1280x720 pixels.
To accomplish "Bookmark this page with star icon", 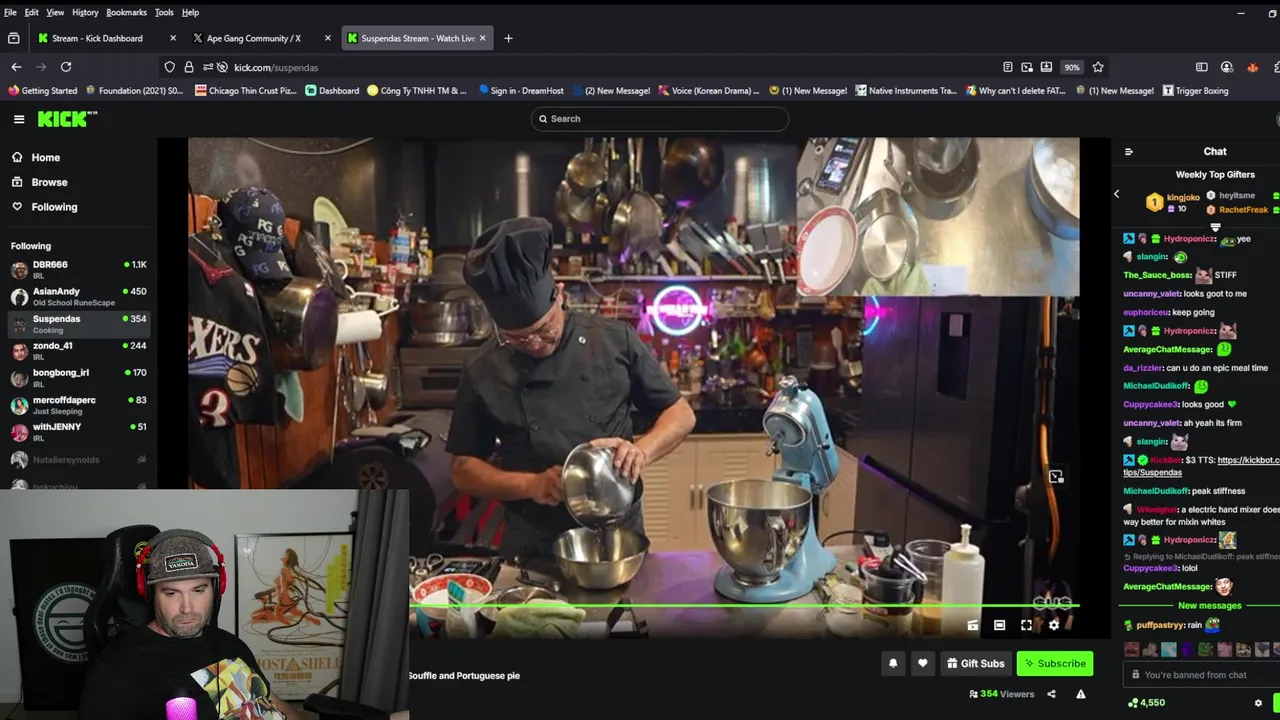I will (1098, 67).
